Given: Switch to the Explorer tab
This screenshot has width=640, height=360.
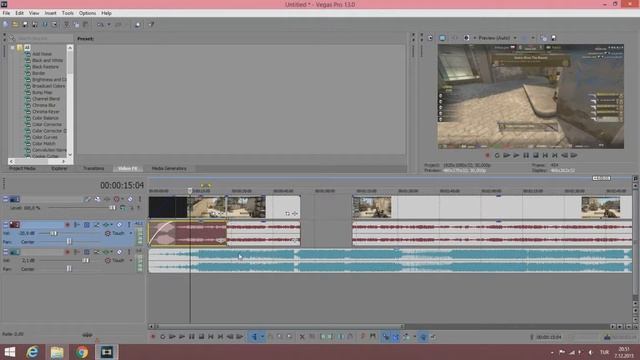Looking at the screenshot, I should [60, 168].
